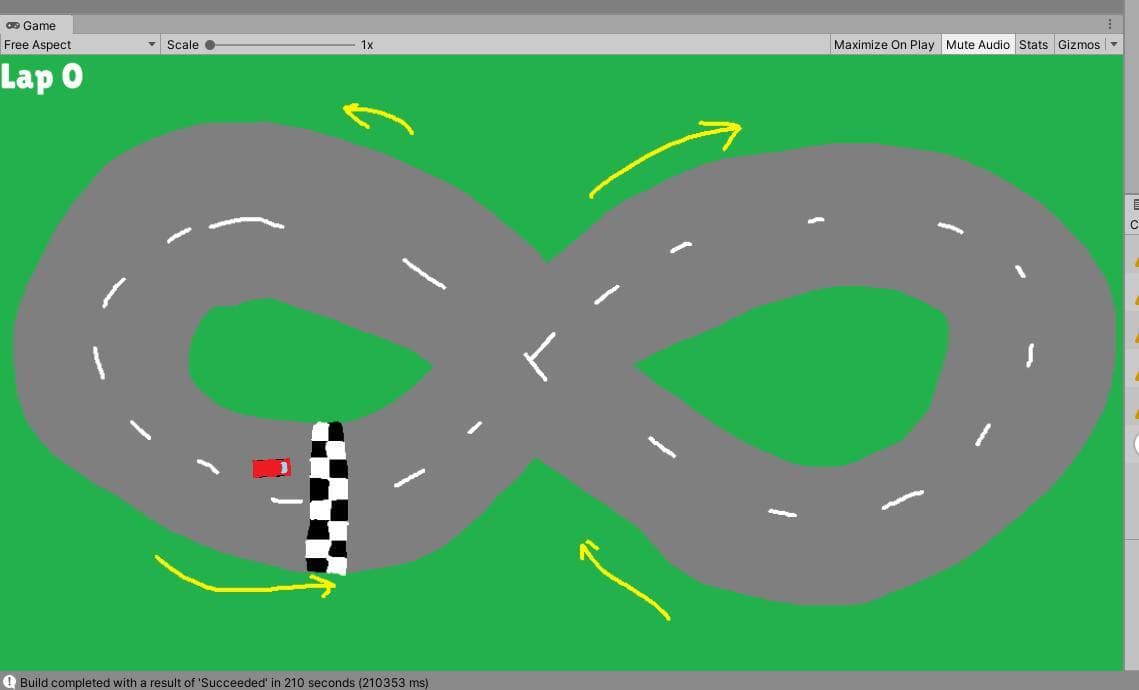Click the Build completed status message
Screen dimensions: 1139x690
tap(224, 683)
